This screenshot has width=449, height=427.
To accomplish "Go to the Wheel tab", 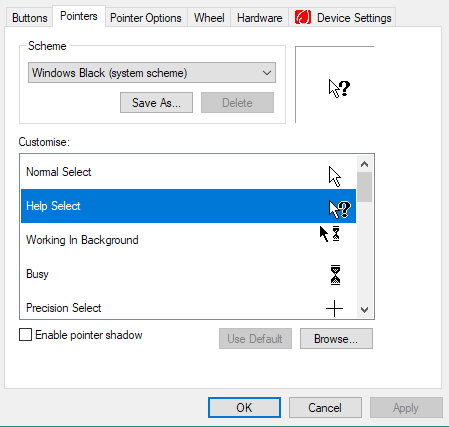I will point(209,18).
